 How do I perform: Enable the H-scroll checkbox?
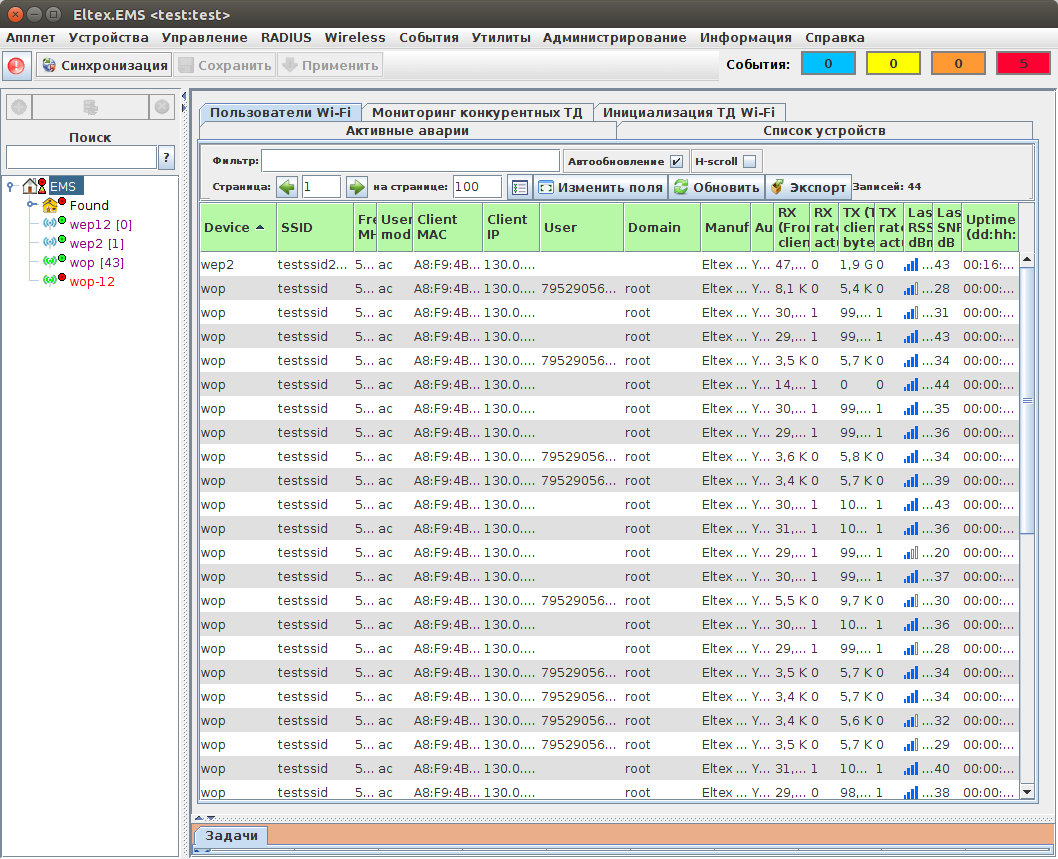pos(749,161)
